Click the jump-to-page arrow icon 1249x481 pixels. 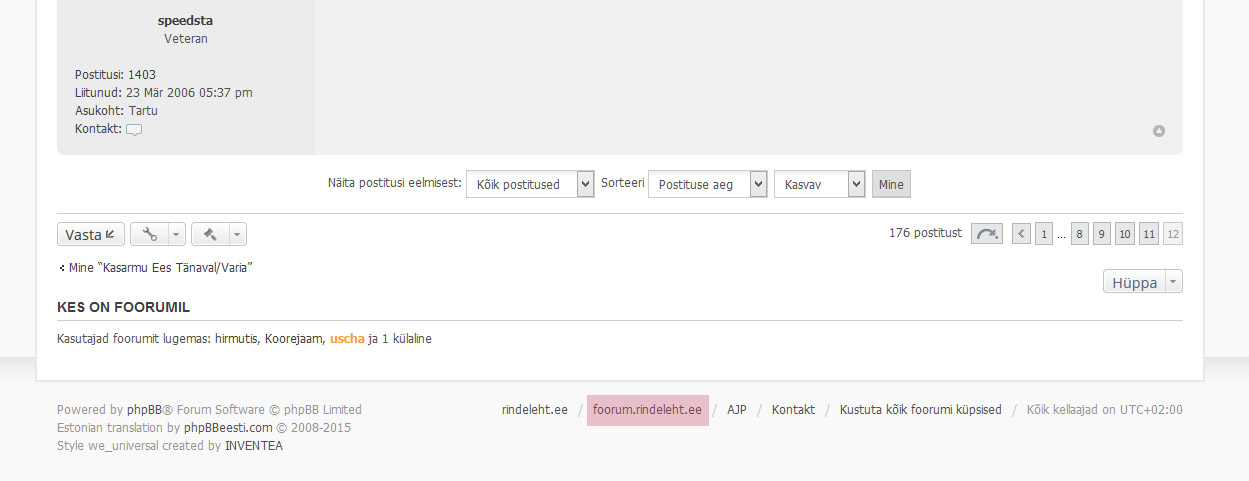click(x=986, y=234)
